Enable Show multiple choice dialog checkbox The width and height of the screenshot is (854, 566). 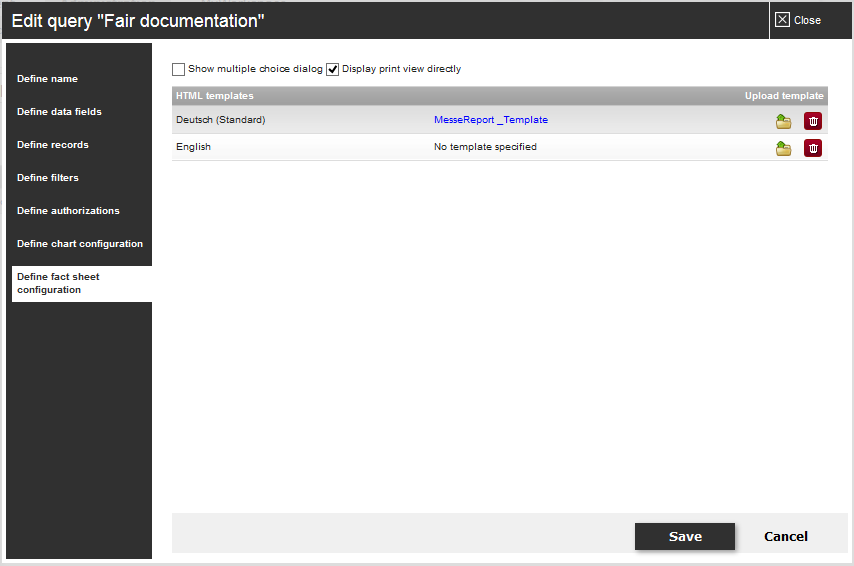178,69
